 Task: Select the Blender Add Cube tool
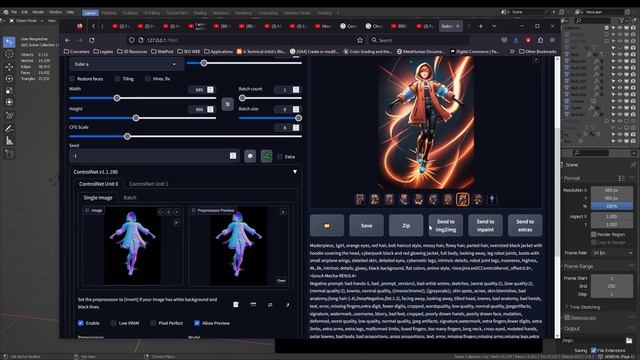[9, 142]
